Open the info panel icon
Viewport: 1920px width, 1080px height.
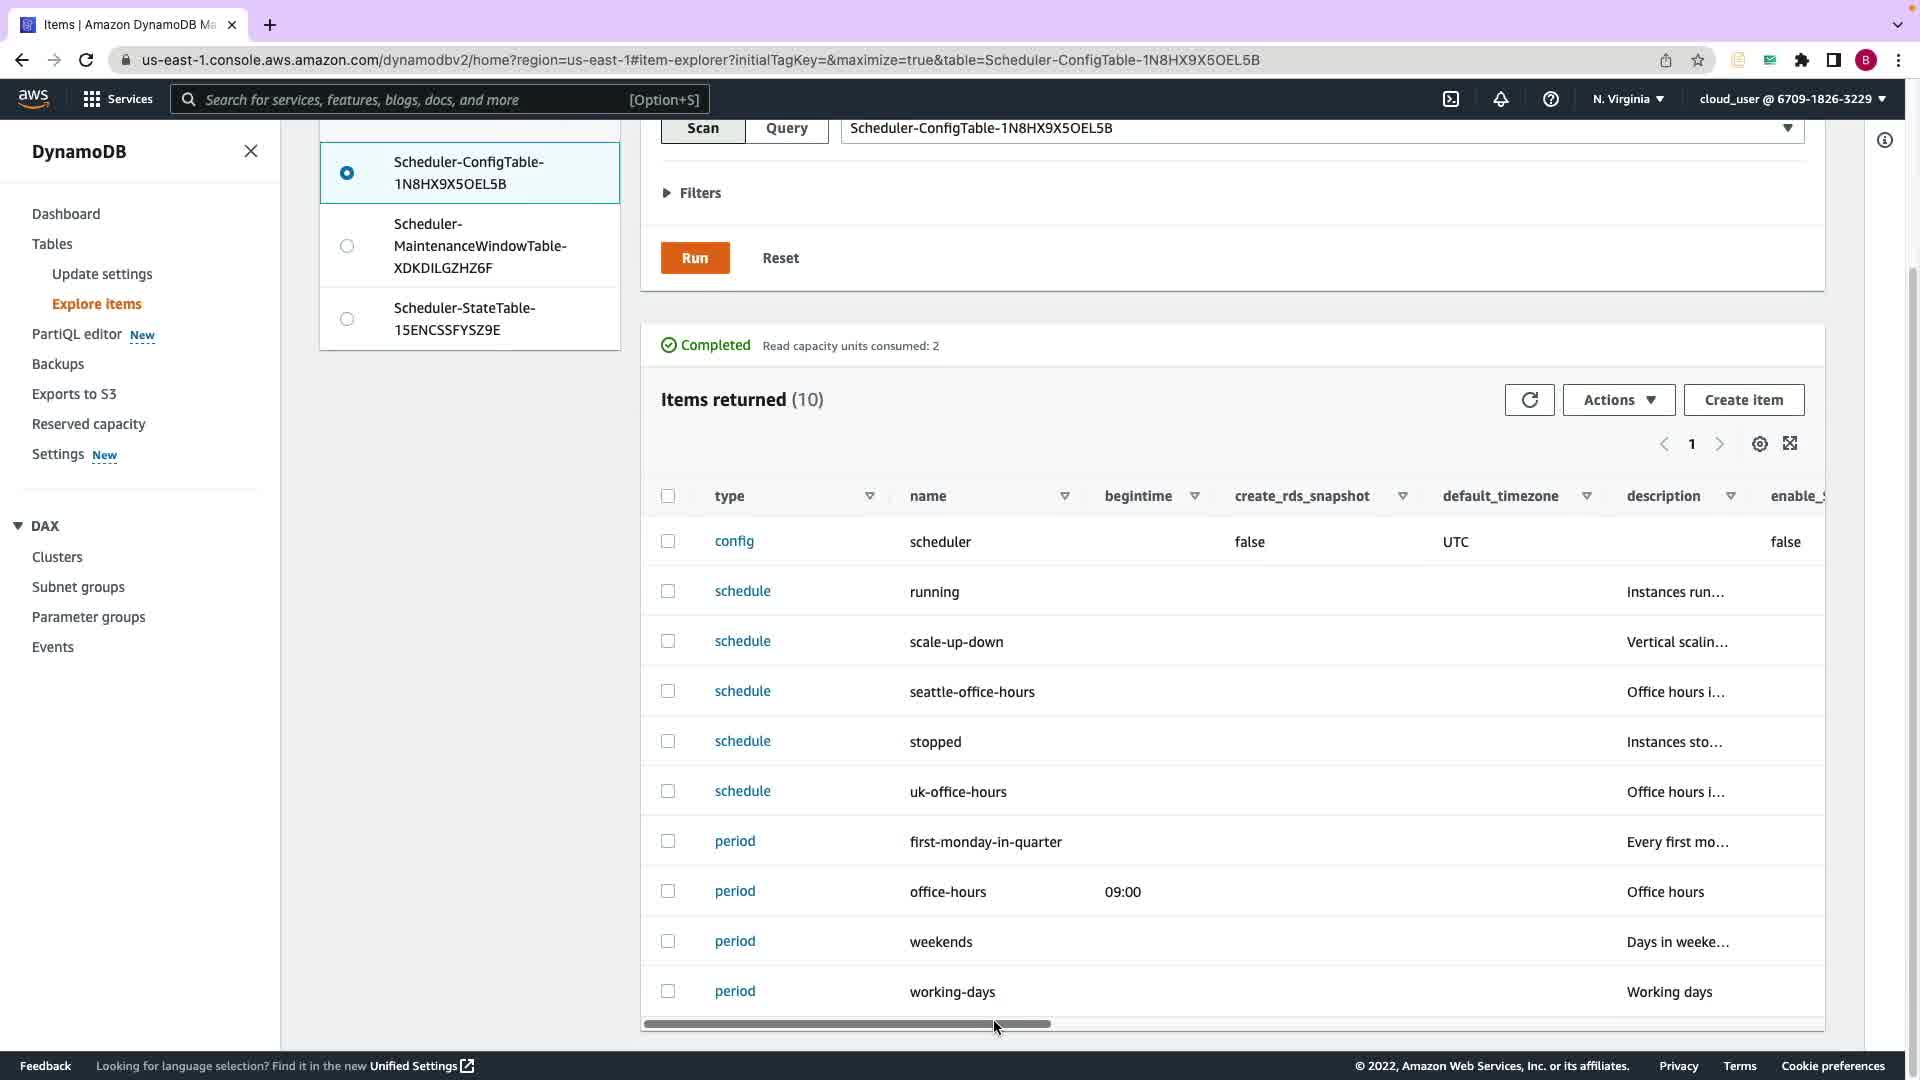[1885, 140]
